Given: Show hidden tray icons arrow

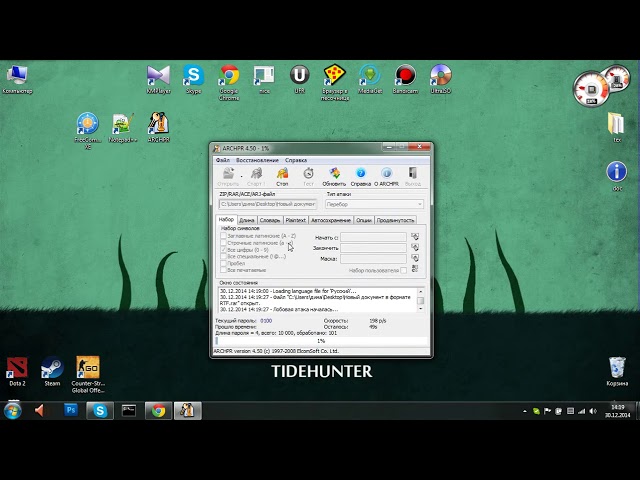Looking at the screenshot, I should point(524,411).
